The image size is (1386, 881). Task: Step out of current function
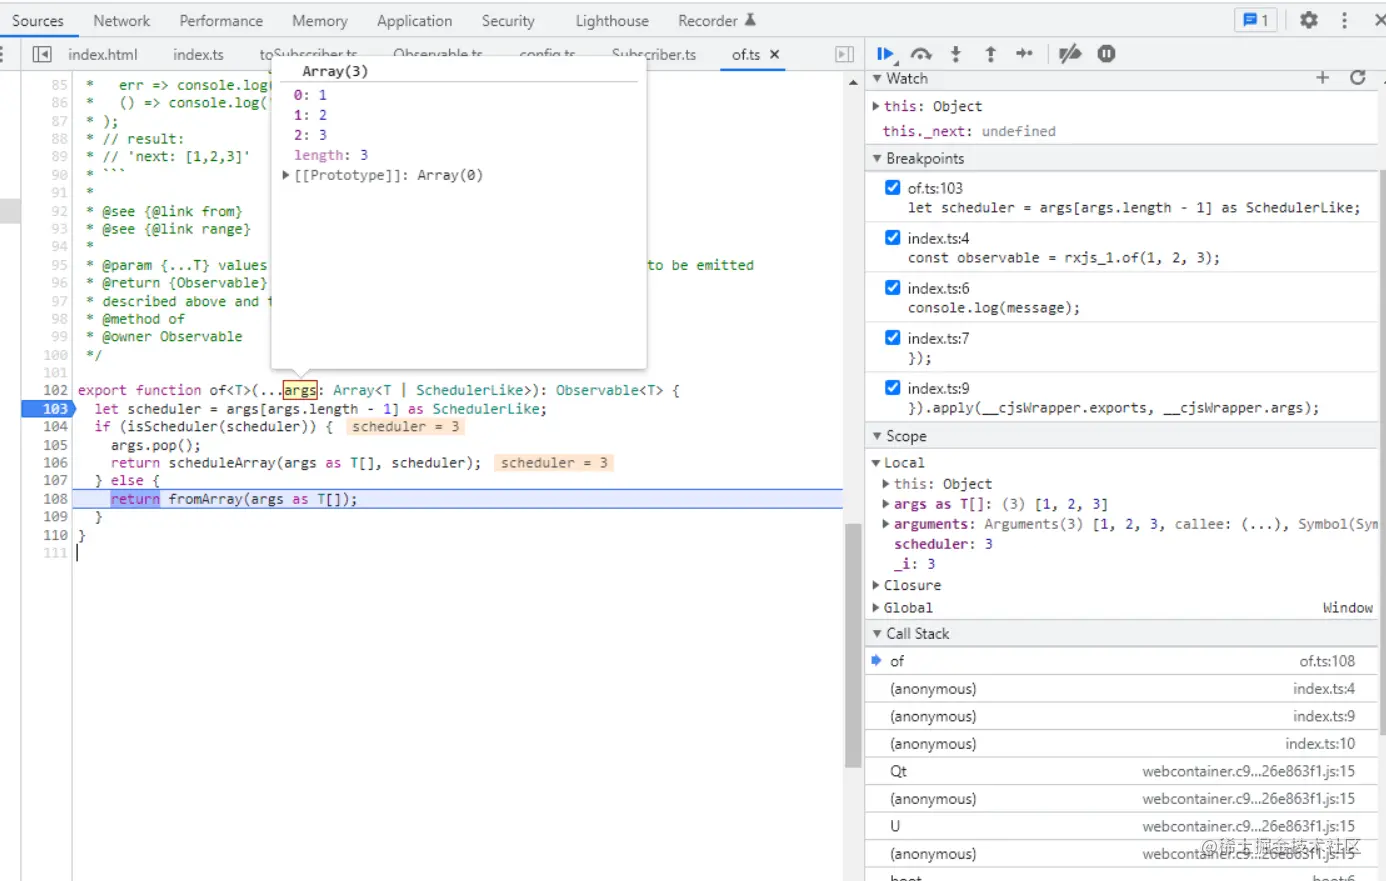point(990,54)
